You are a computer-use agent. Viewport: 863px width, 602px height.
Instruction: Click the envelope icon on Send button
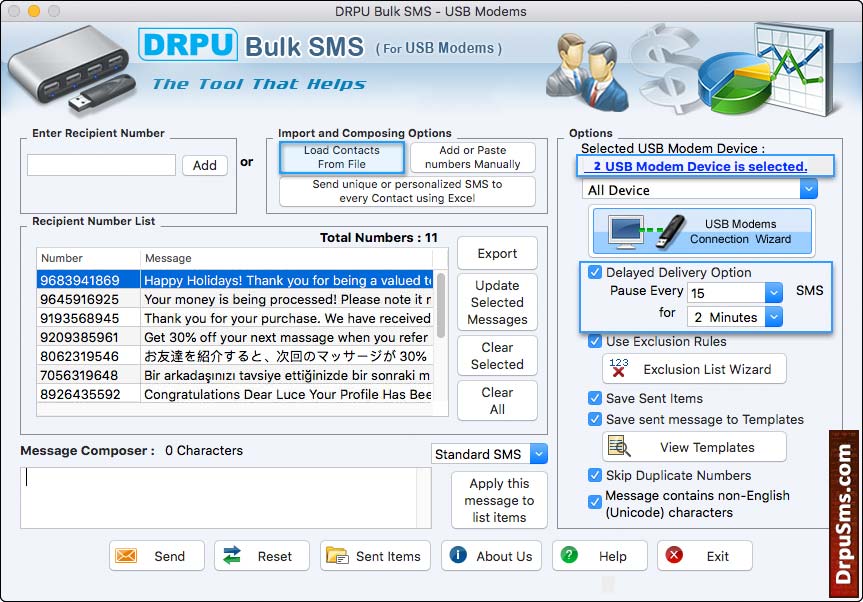point(126,556)
